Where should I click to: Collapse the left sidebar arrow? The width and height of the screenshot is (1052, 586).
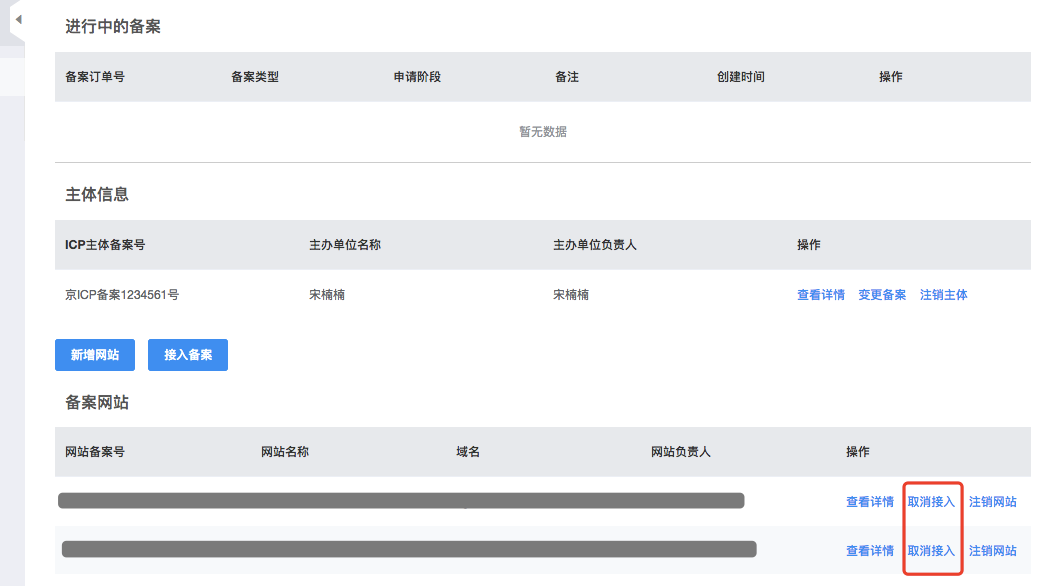click(18, 19)
